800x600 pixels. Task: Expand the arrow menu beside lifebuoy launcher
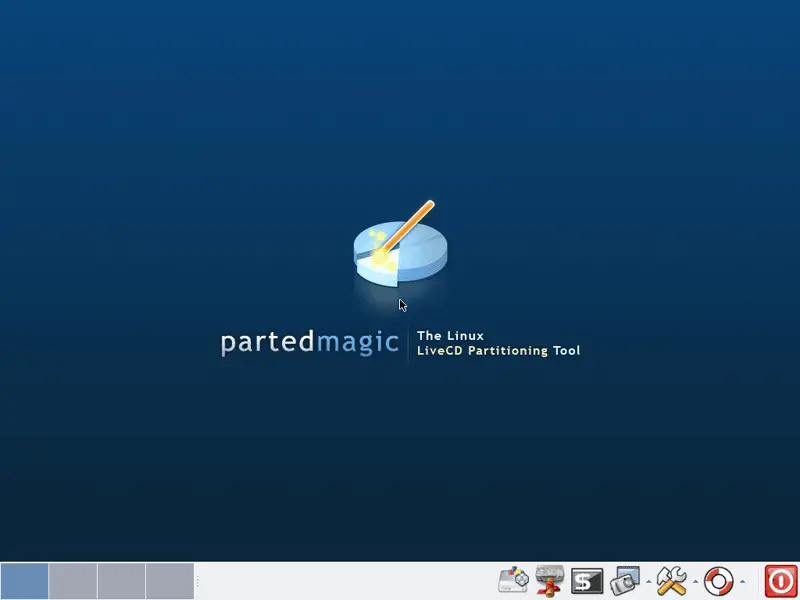(x=742, y=582)
